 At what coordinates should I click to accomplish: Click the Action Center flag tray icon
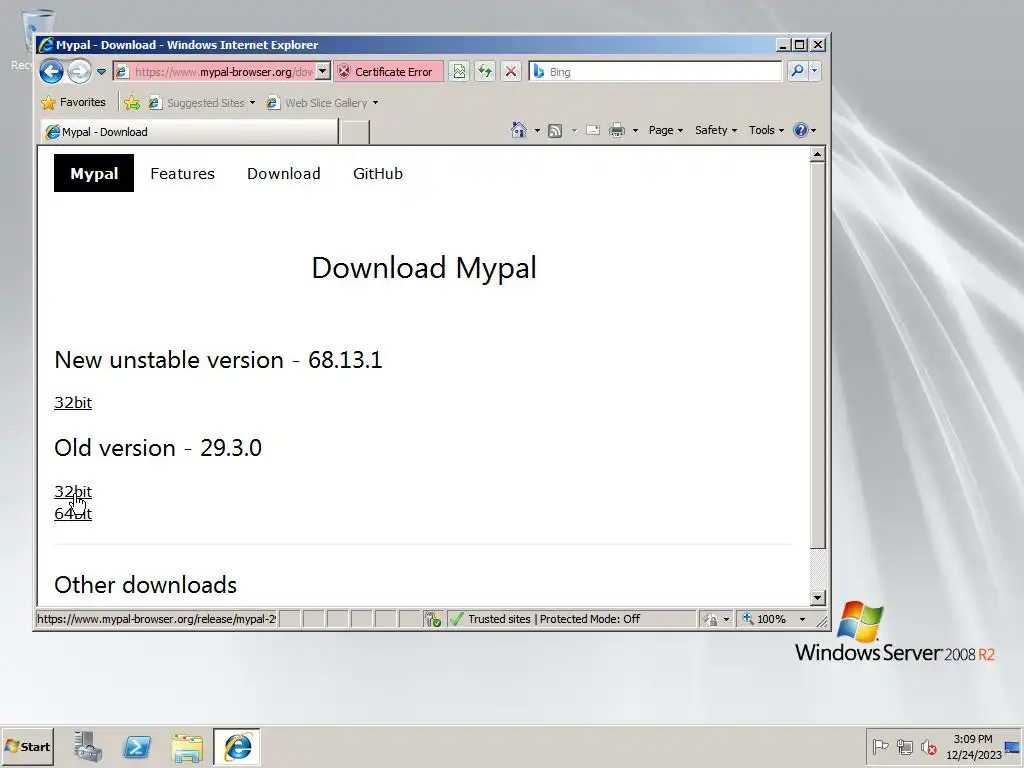click(880, 746)
